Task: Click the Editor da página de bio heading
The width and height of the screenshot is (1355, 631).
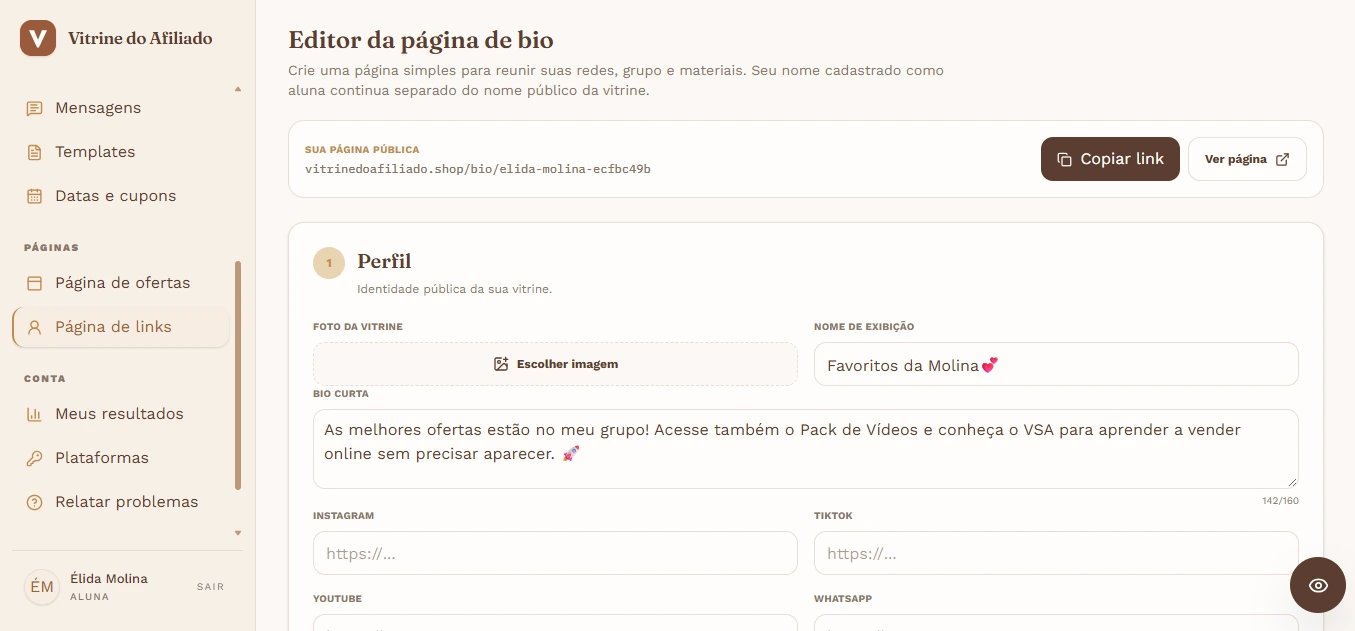Action: (421, 40)
